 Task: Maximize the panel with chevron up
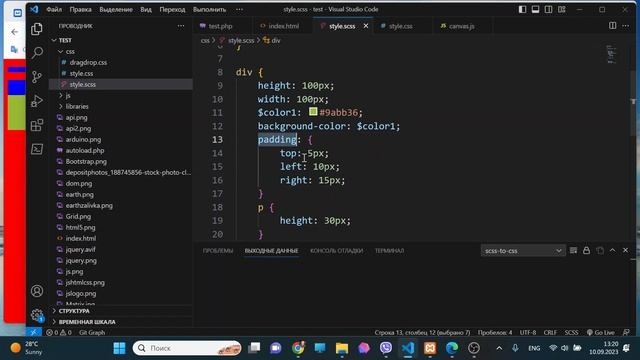[612, 250]
